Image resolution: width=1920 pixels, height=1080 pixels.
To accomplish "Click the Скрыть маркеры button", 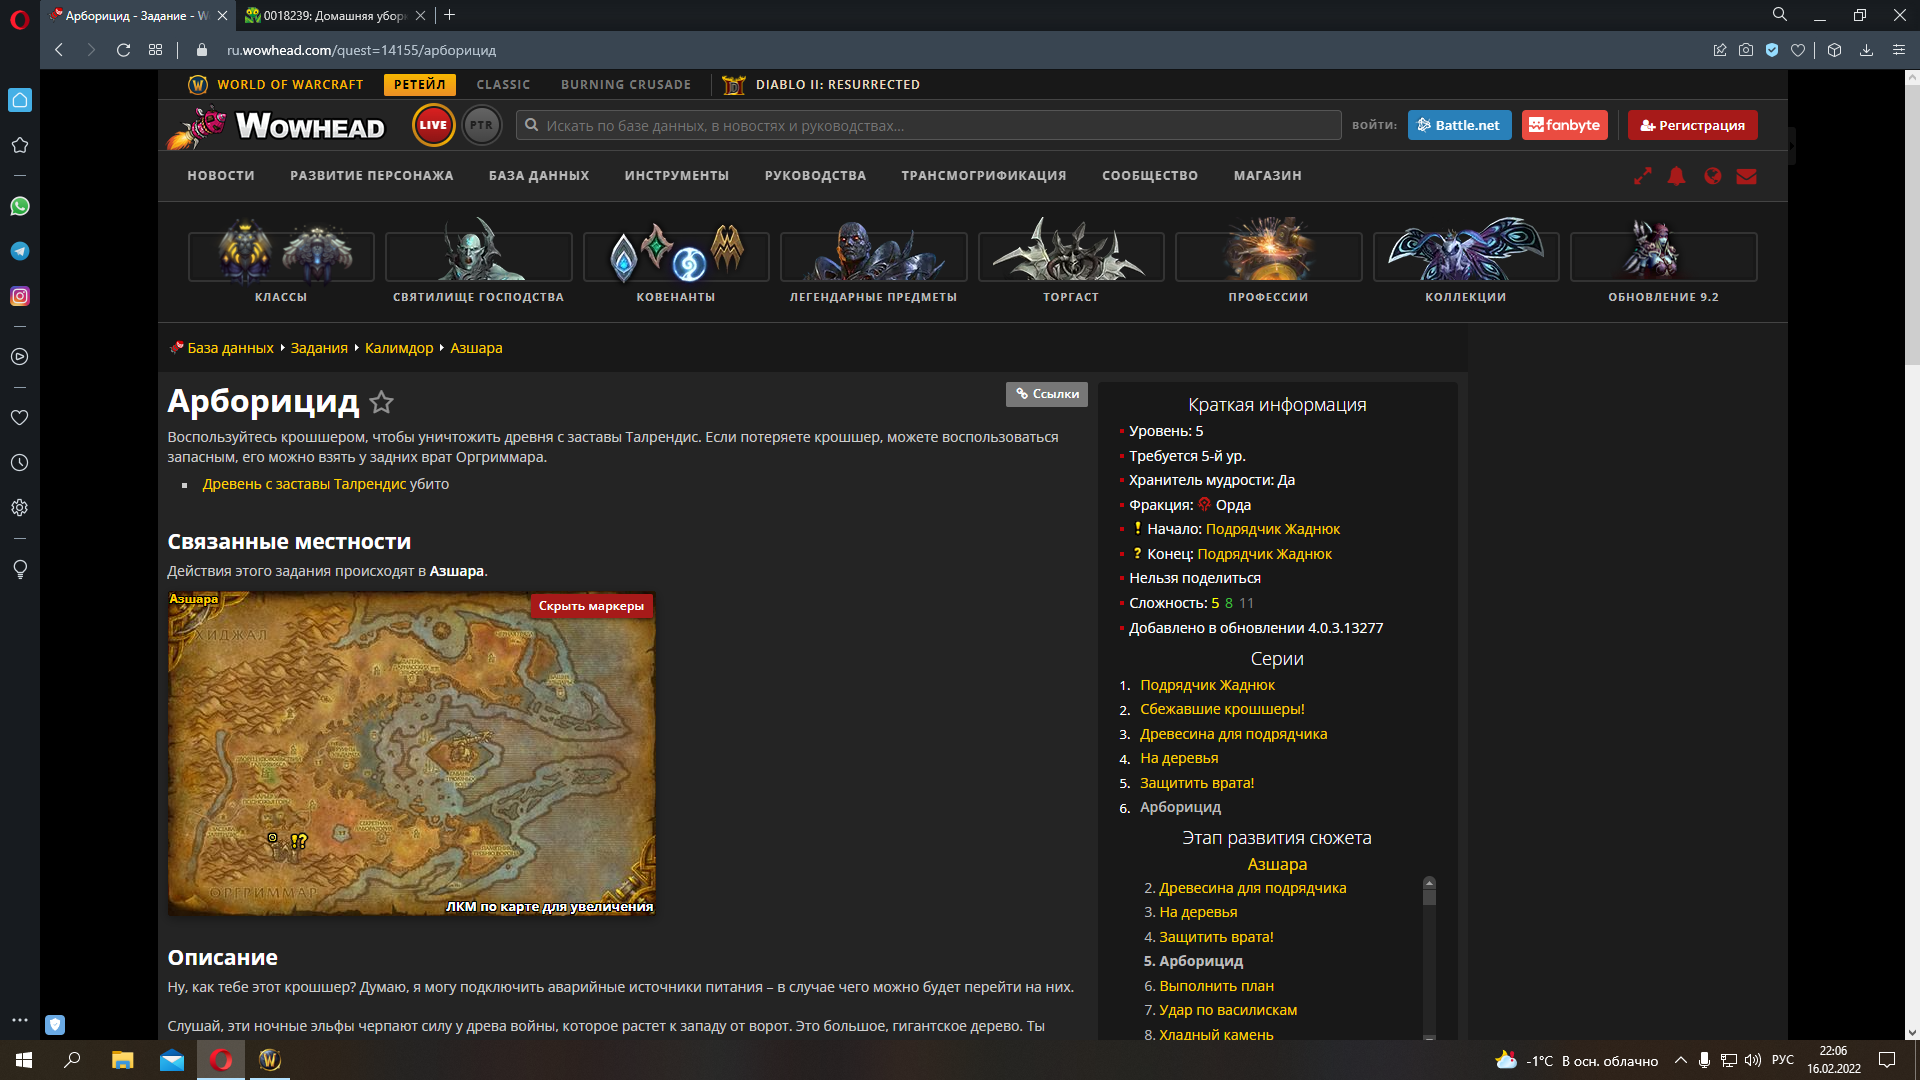I will pyautogui.click(x=591, y=606).
